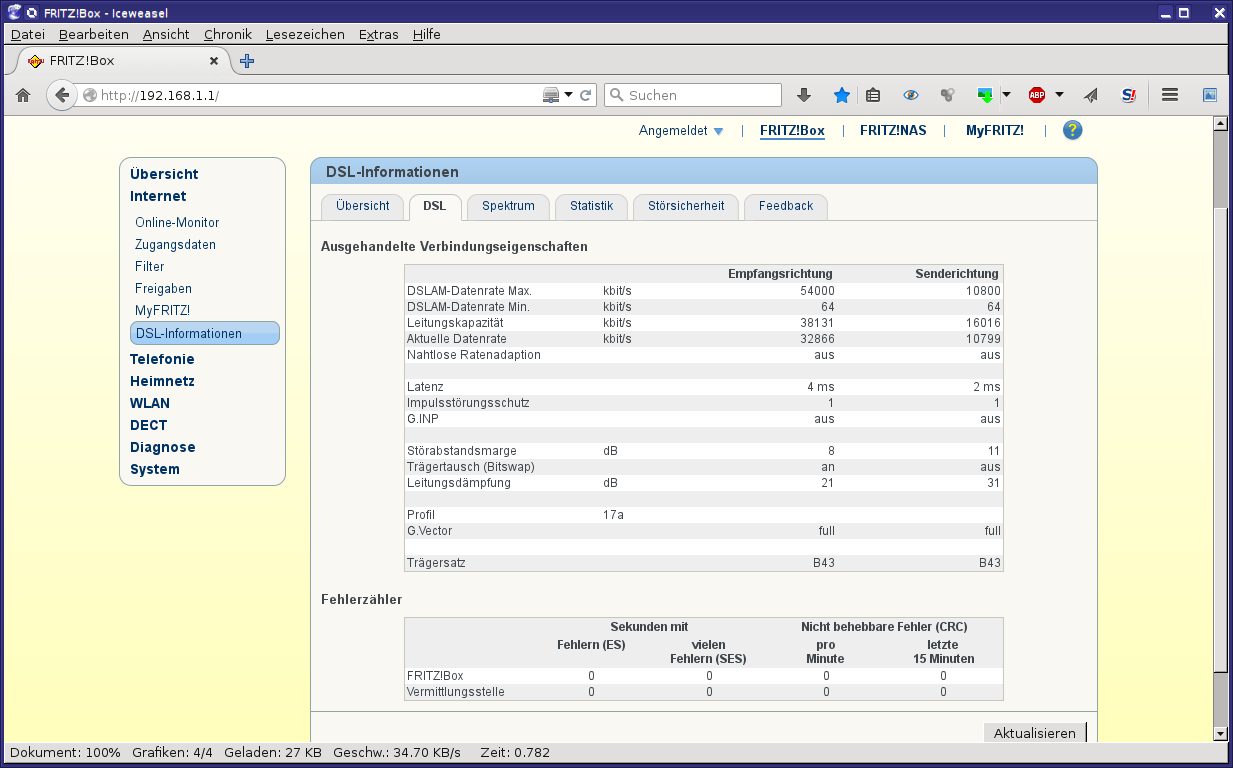Go back with the back arrow
This screenshot has height=768, width=1233.
(62, 95)
